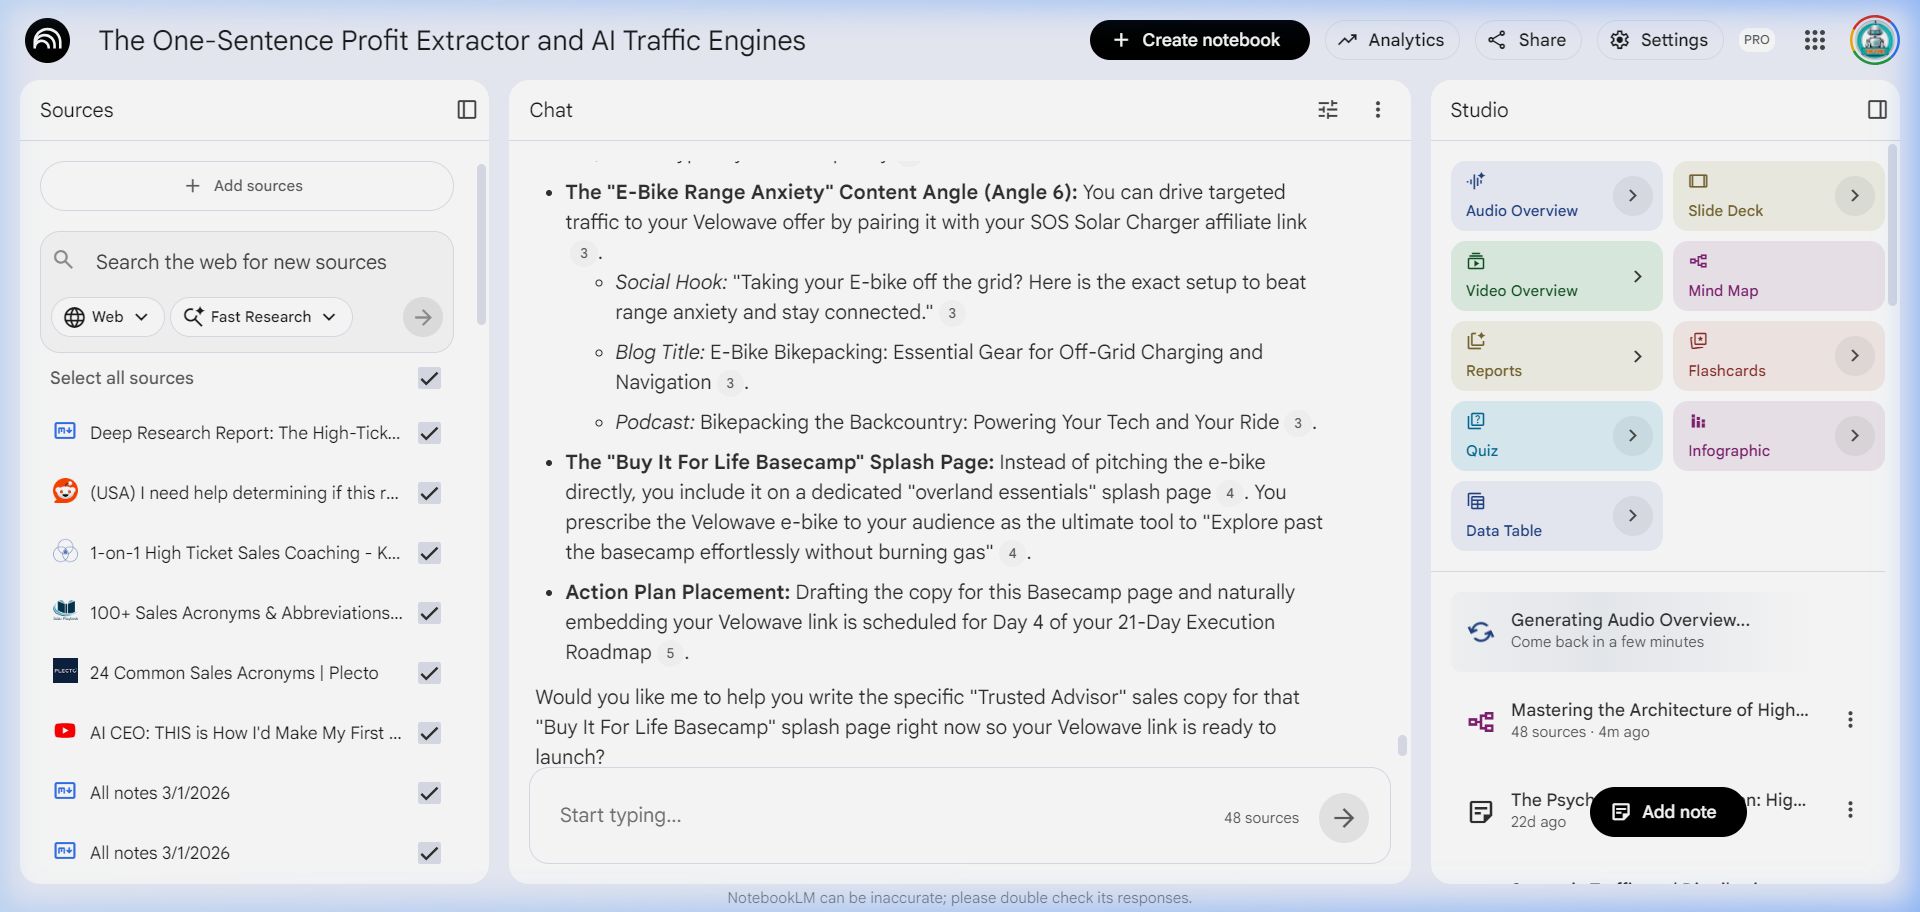Open the Analytics tab

1392,40
